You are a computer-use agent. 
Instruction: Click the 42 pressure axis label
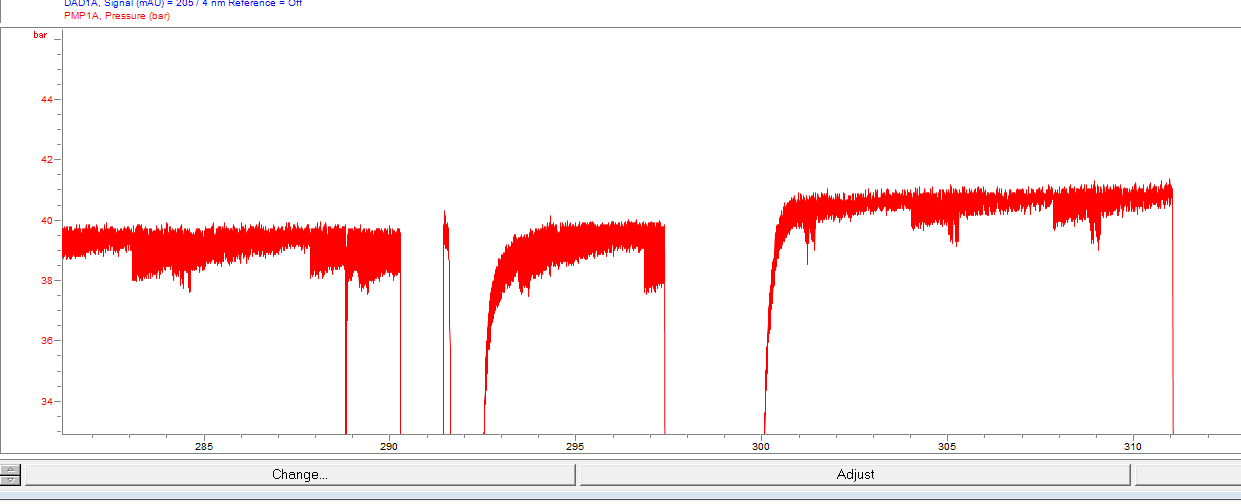(46, 160)
